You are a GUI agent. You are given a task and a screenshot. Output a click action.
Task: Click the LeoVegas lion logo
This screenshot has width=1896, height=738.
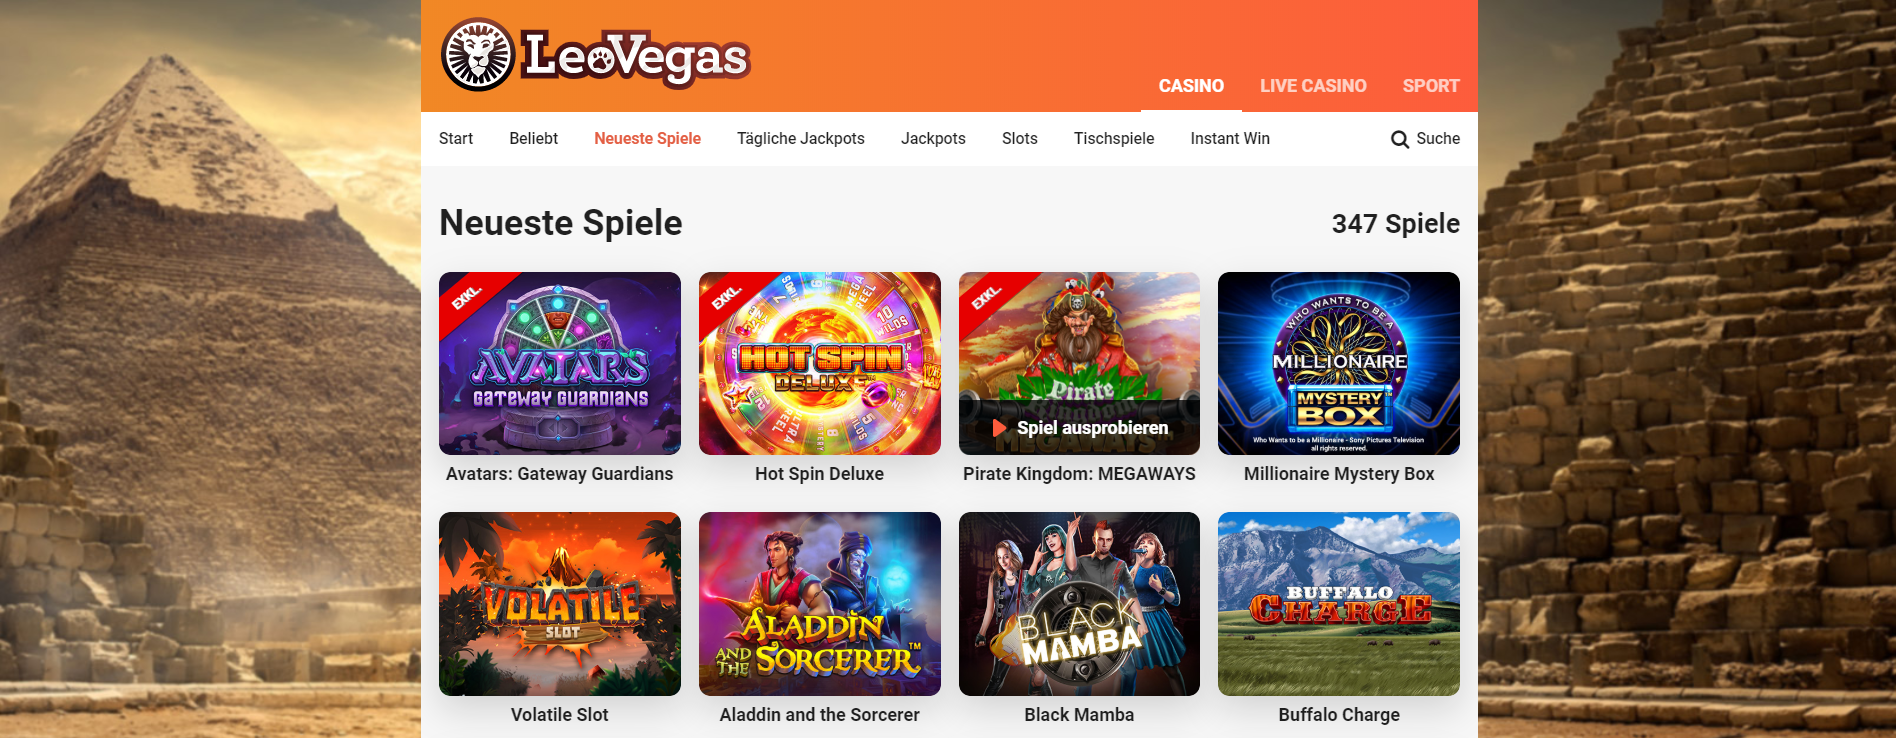[x=478, y=55]
